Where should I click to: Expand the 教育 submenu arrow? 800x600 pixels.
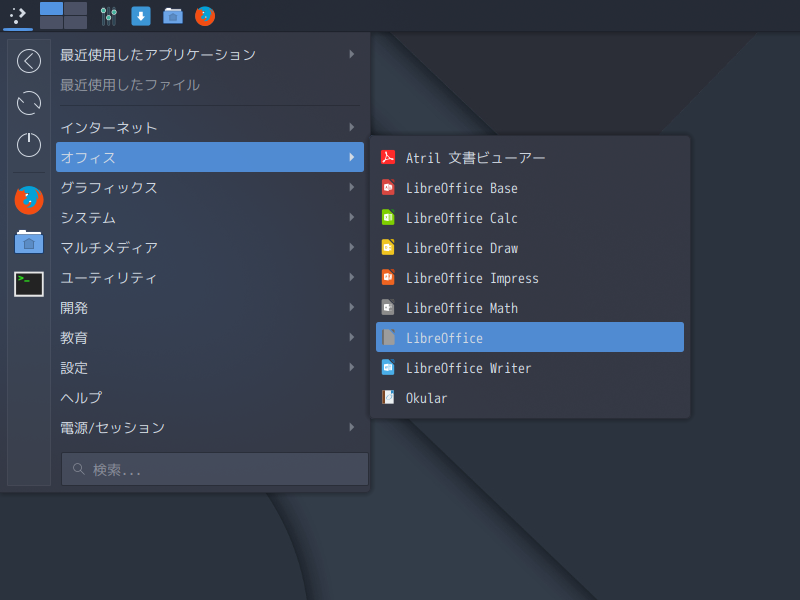coord(352,337)
